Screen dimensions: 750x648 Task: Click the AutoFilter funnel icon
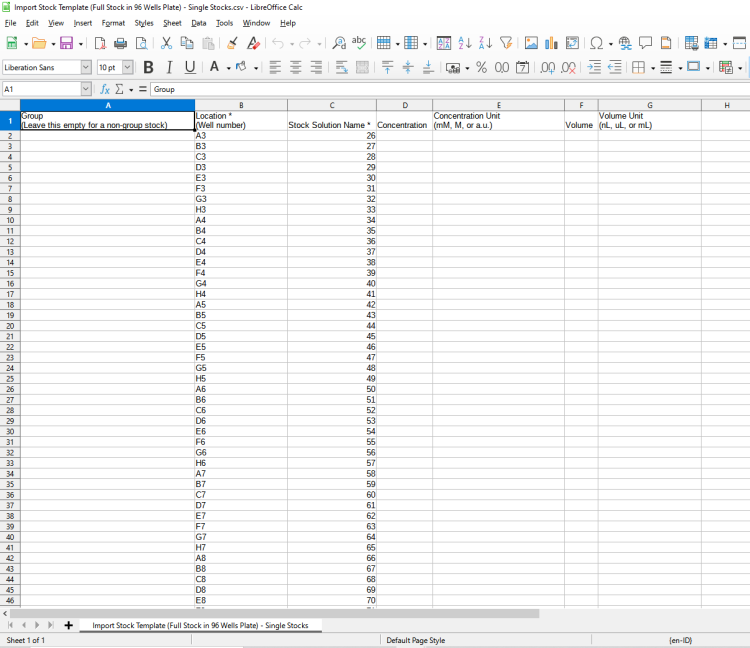[506, 43]
